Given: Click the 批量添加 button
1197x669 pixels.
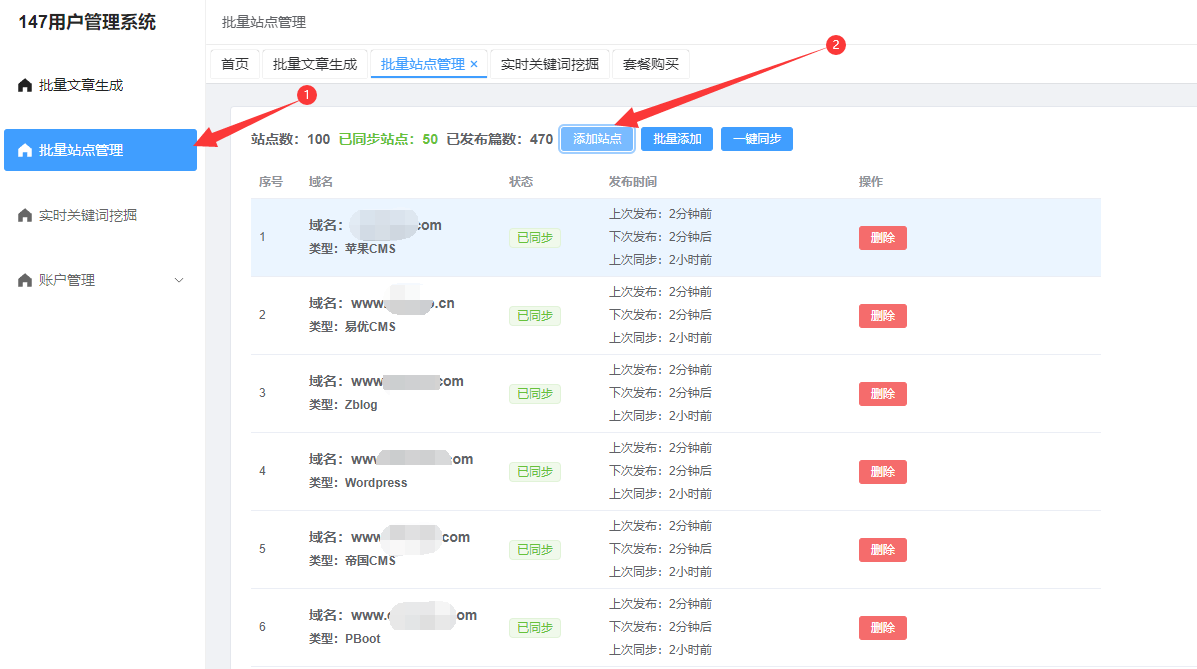Looking at the screenshot, I should pyautogui.click(x=677, y=139).
